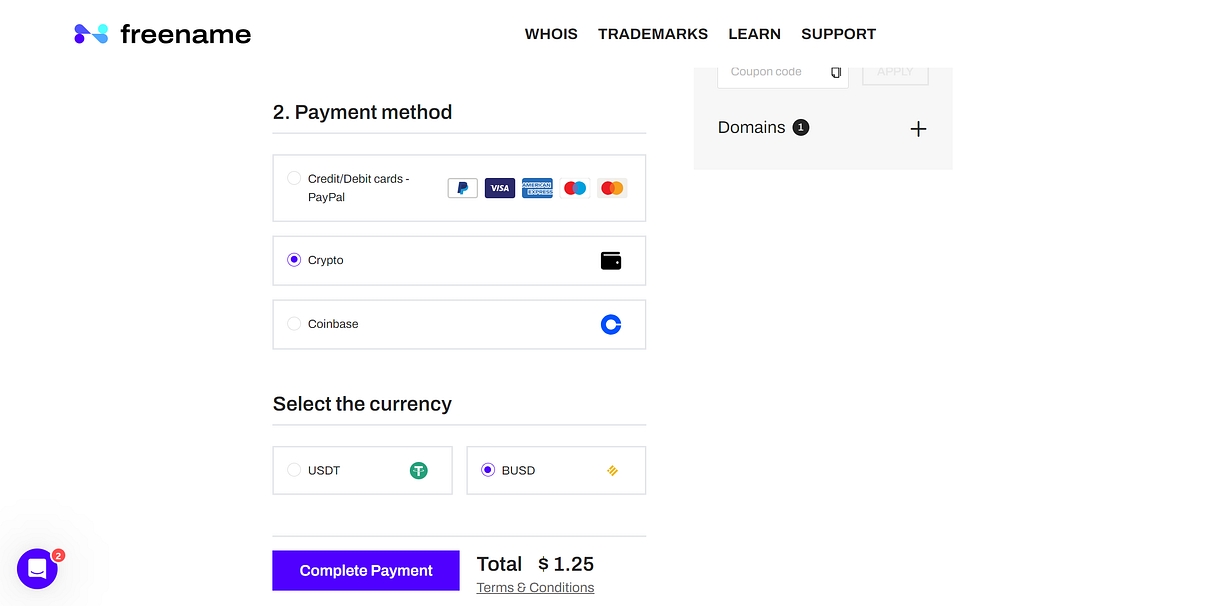Image resolution: width=1225 pixels, height=606 pixels.
Task: Click the Mastercard icon
Action: point(612,188)
